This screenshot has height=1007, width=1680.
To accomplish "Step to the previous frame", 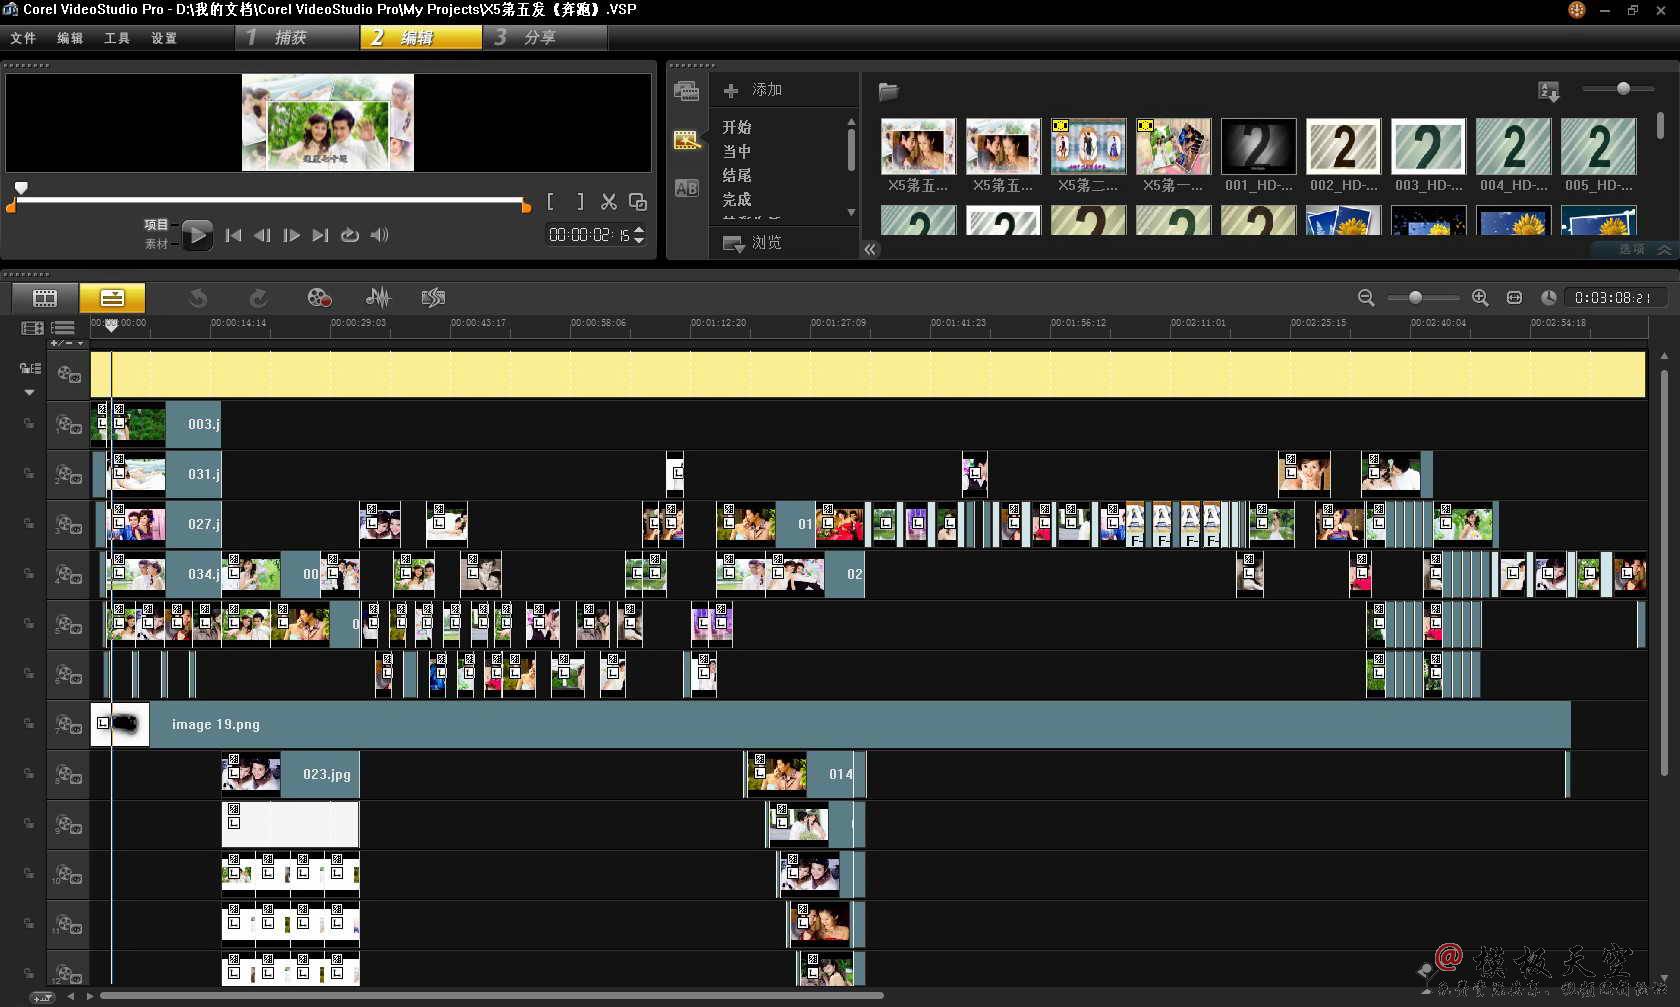I will pos(262,235).
